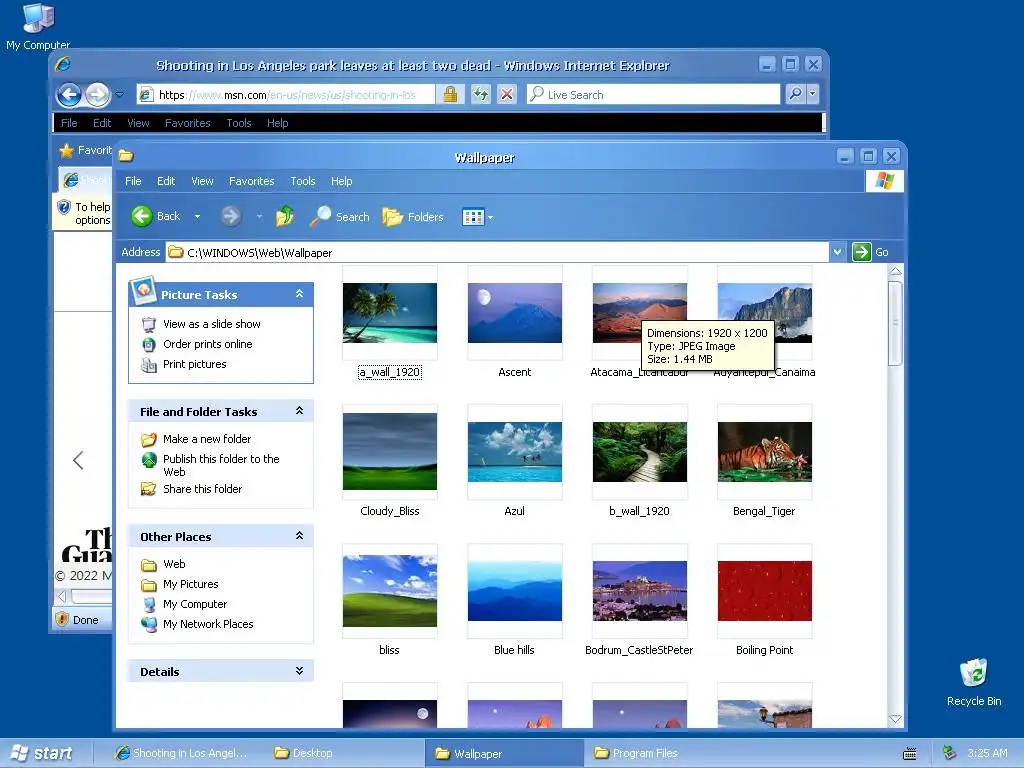Image resolution: width=1024 pixels, height=768 pixels.
Task: Click the Wallpaper window scroll down arrow
Action: pyautogui.click(x=895, y=719)
